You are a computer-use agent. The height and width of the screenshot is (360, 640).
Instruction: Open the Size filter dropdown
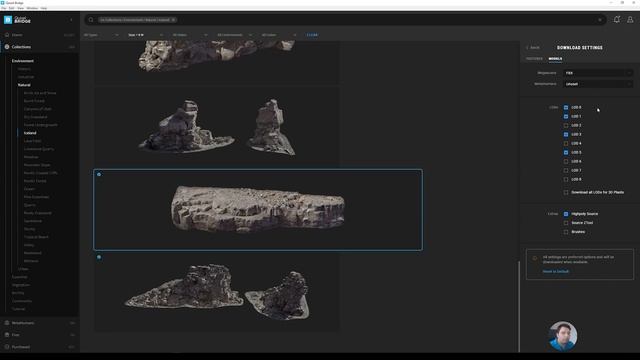(145, 35)
